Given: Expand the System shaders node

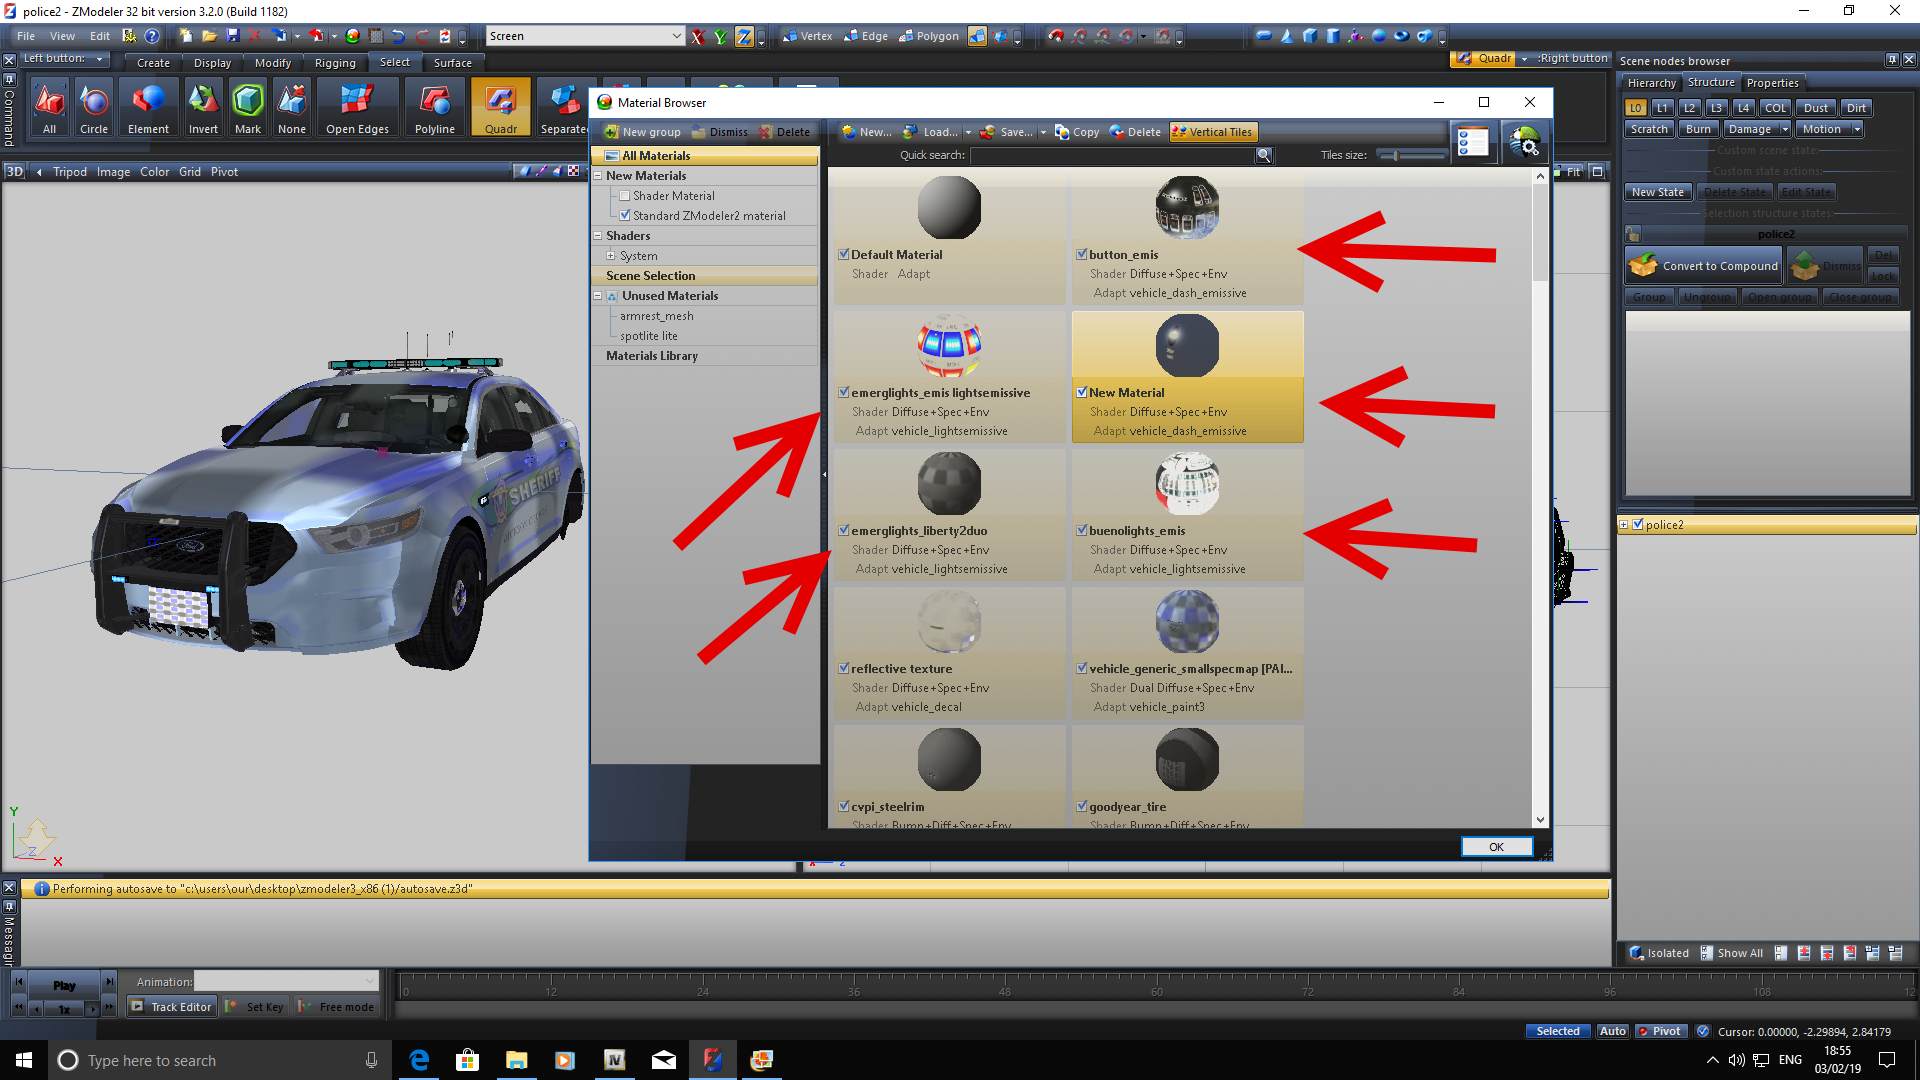Looking at the screenshot, I should (x=610, y=256).
